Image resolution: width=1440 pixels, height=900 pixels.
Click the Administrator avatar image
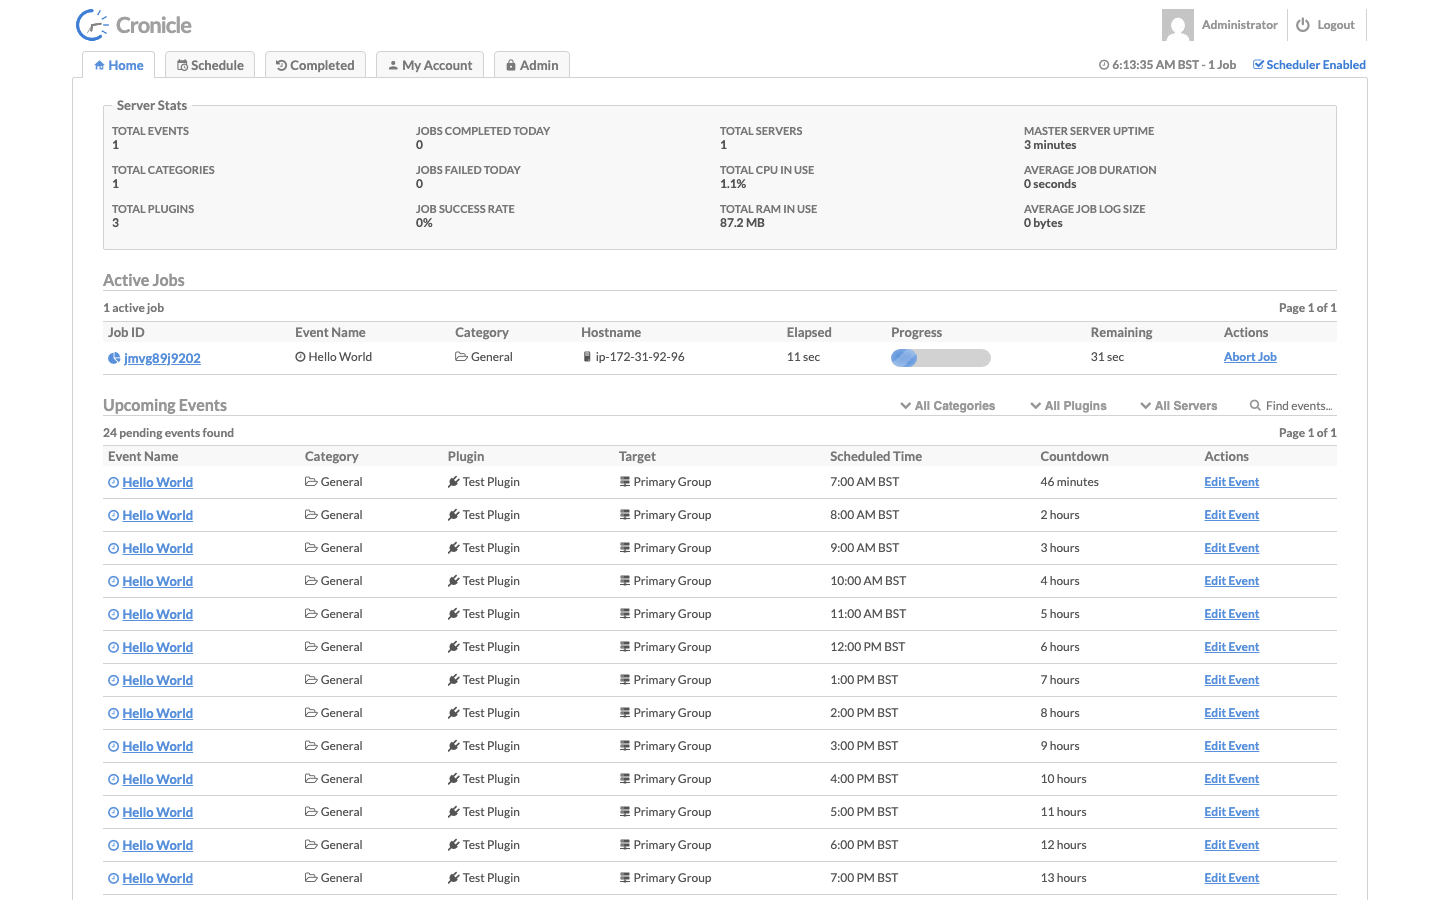[x=1178, y=25]
